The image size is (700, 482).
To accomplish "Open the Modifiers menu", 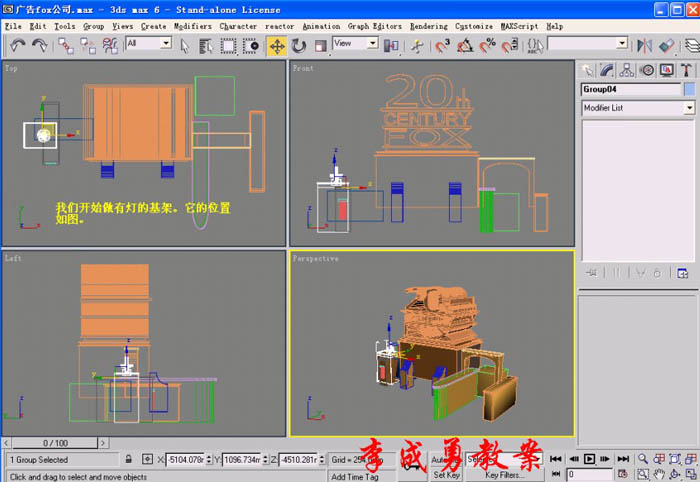I will pyautogui.click(x=192, y=26).
